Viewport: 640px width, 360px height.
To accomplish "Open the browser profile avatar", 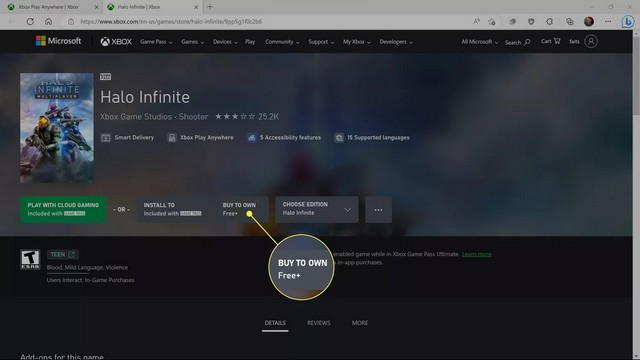I will [589, 22].
